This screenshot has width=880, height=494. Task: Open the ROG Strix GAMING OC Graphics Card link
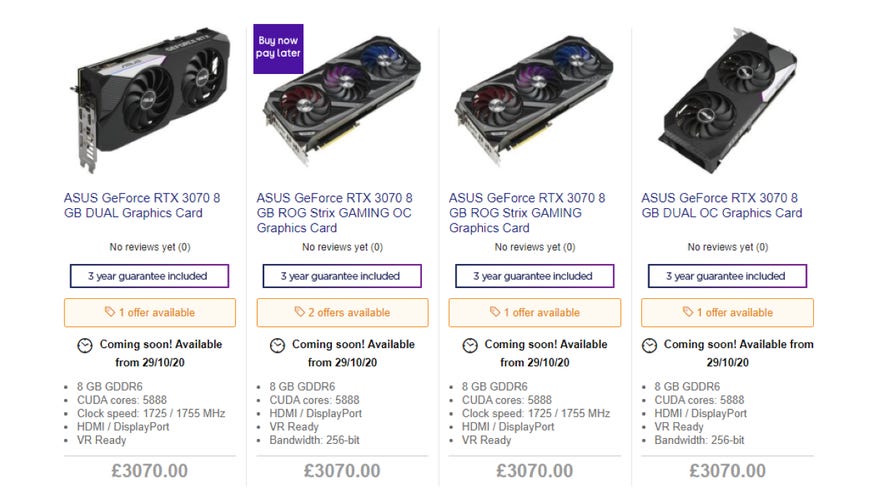pos(334,213)
